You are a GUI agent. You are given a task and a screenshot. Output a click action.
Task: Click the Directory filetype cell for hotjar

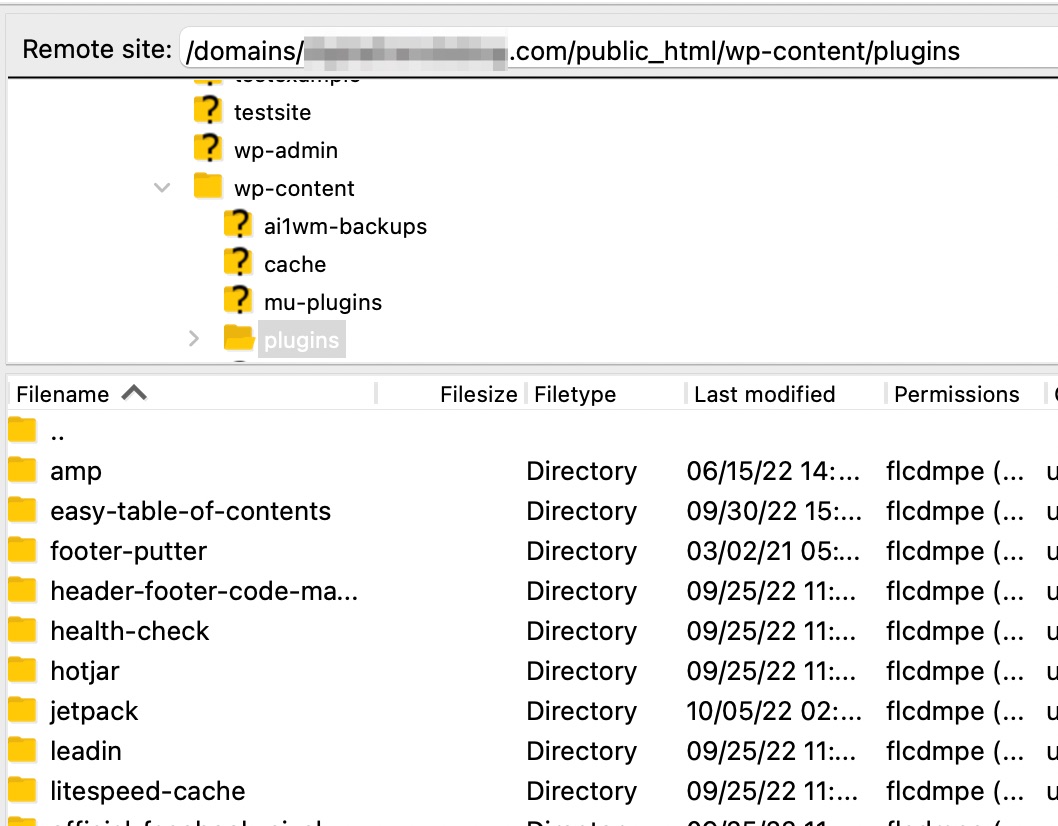click(582, 671)
